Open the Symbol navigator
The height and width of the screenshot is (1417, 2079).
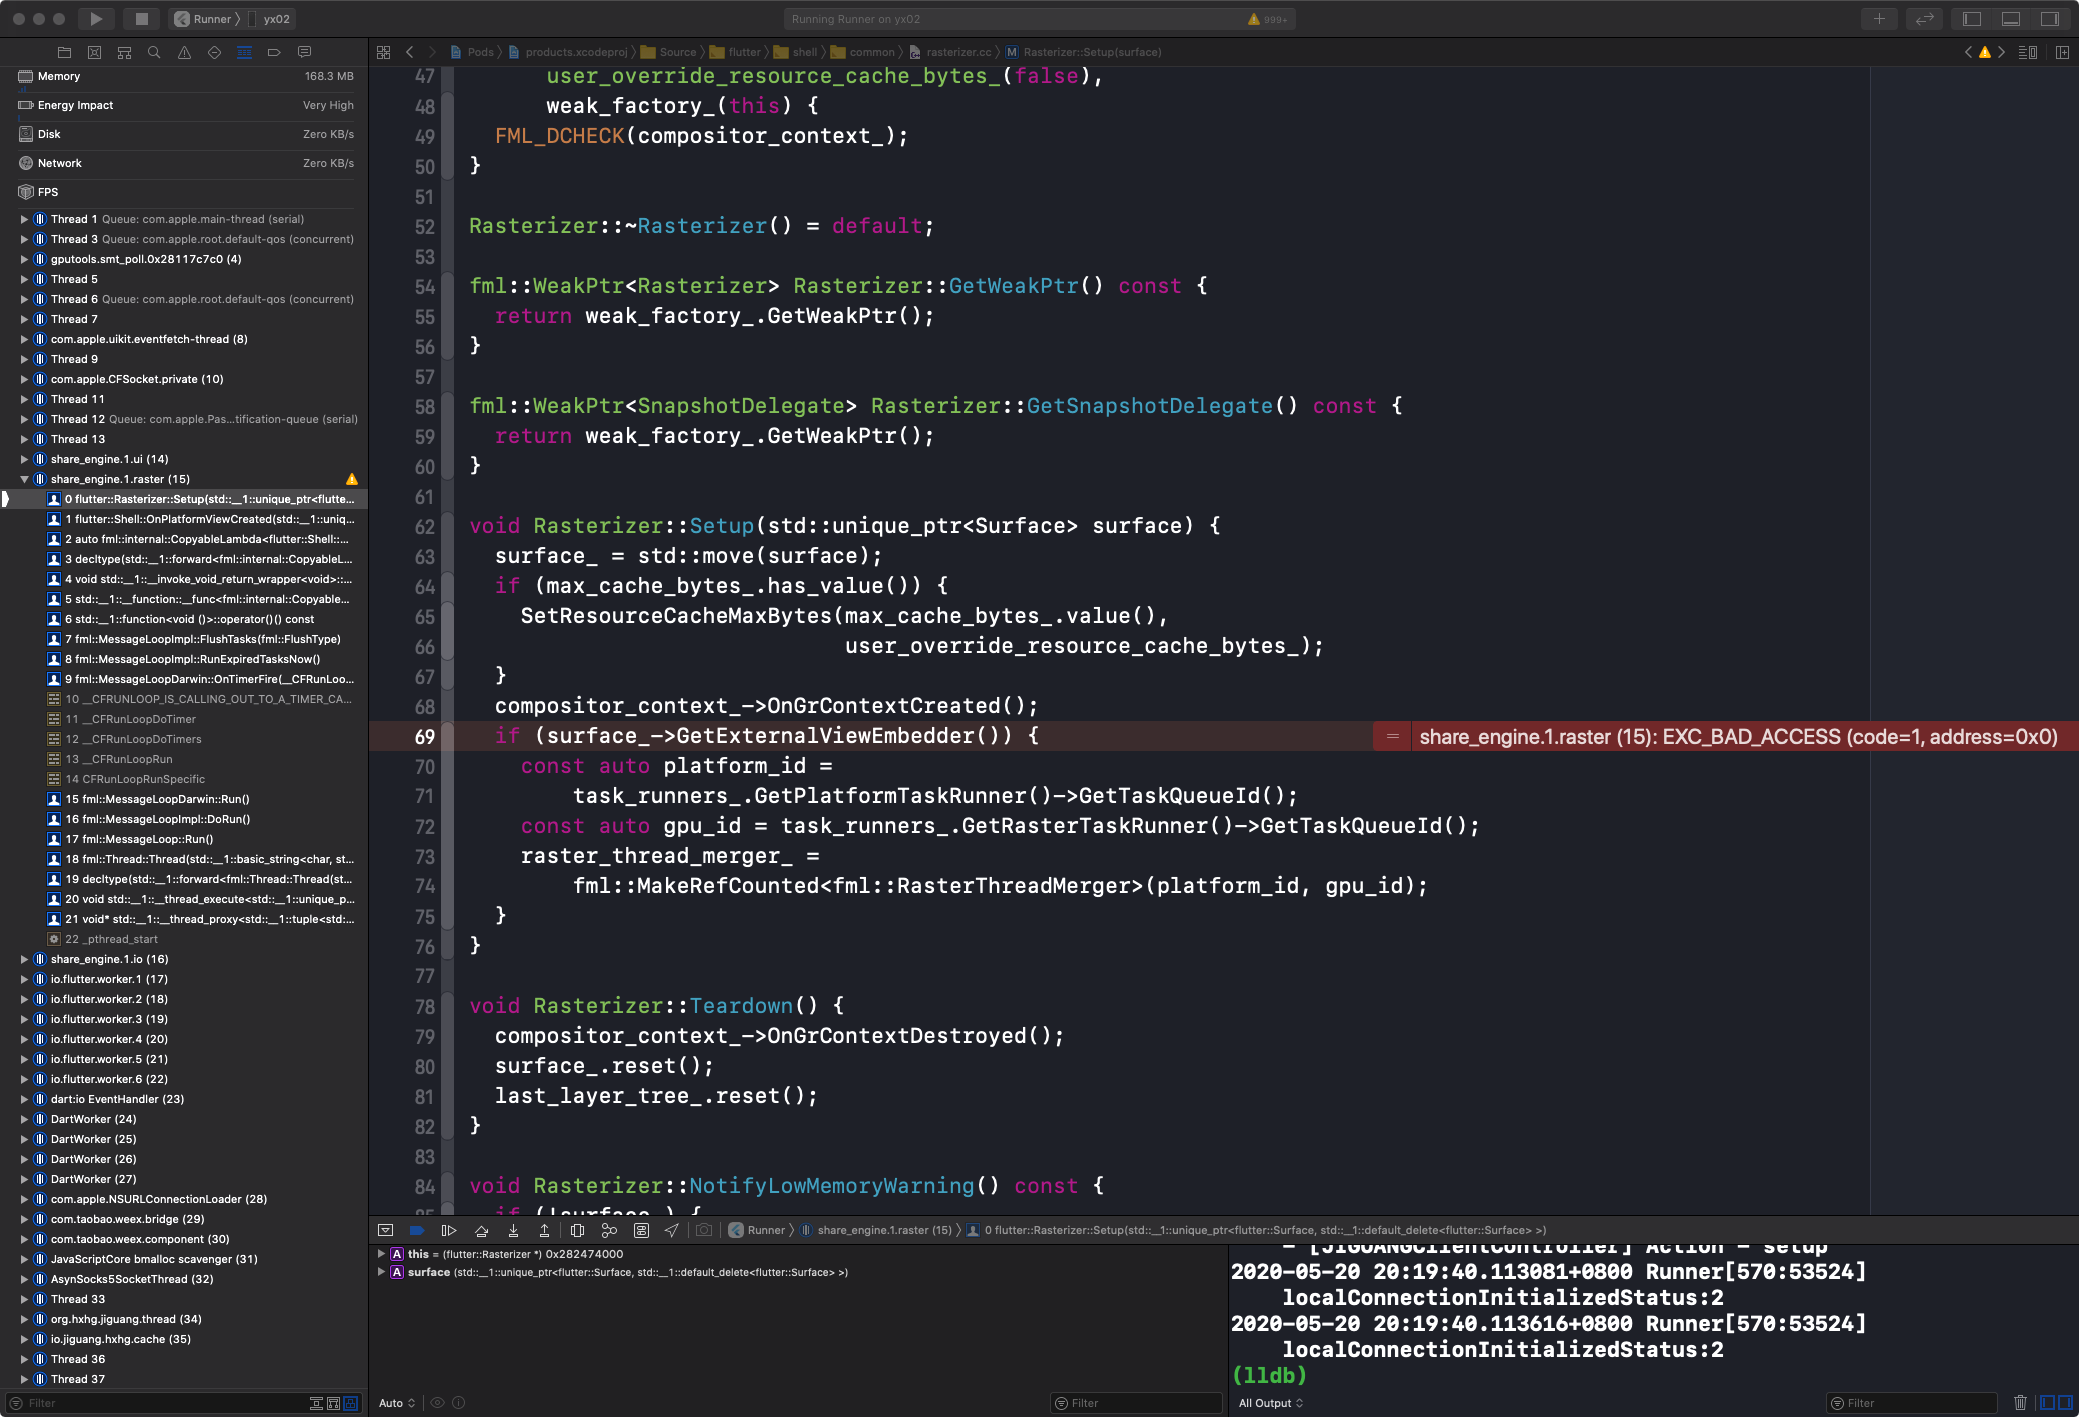(x=124, y=52)
